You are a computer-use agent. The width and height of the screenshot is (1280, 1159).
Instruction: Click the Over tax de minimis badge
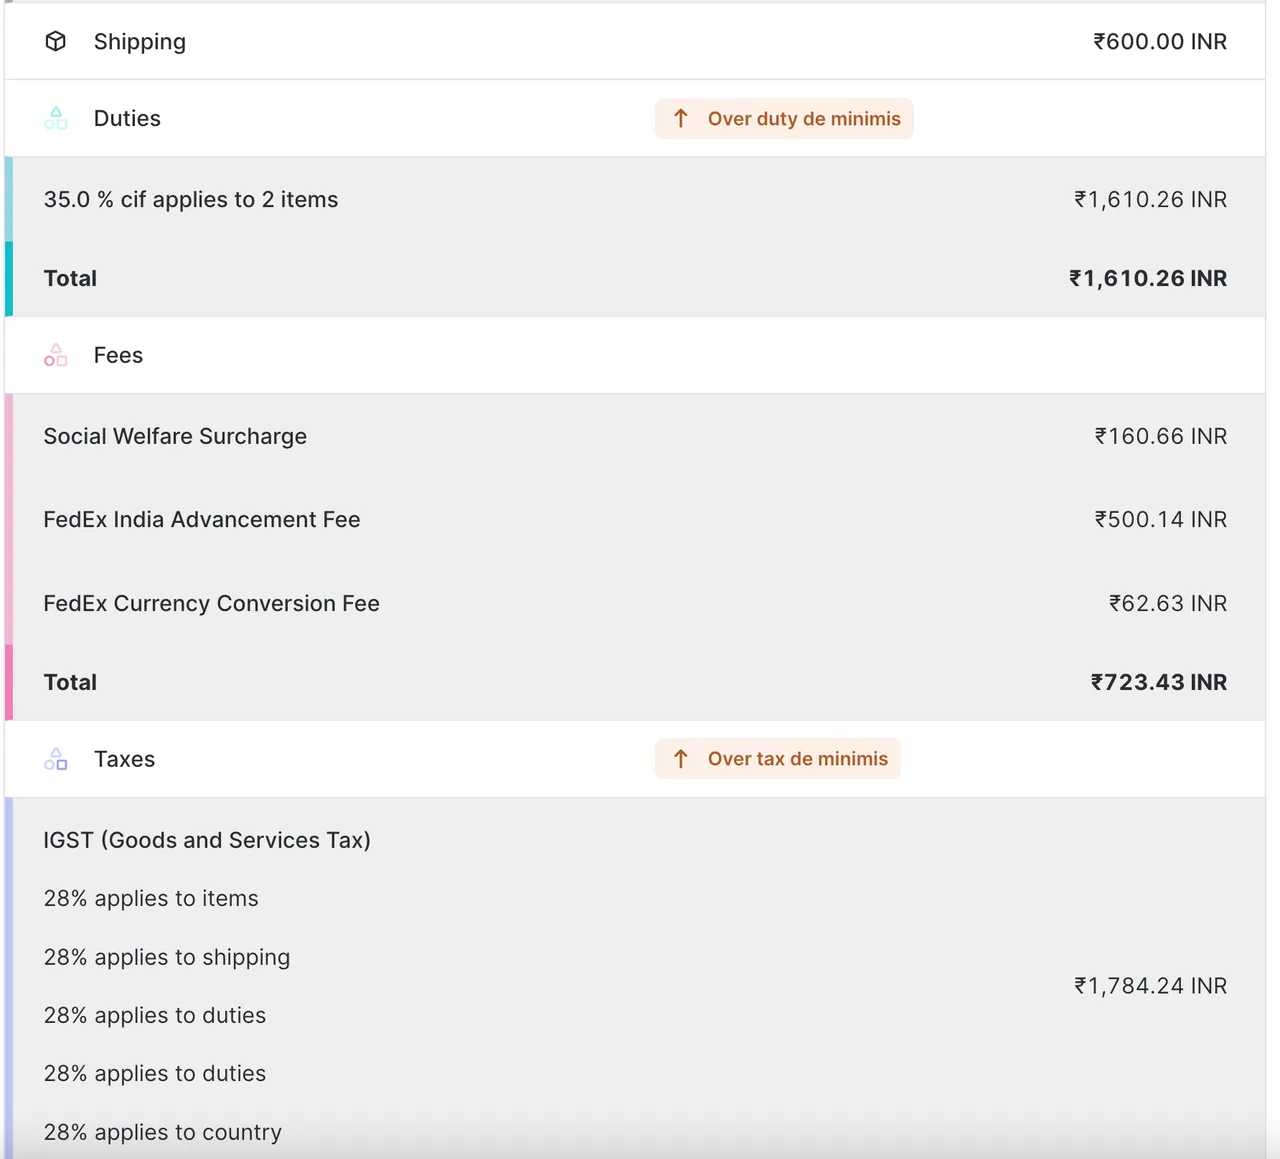(x=777, y=758)
